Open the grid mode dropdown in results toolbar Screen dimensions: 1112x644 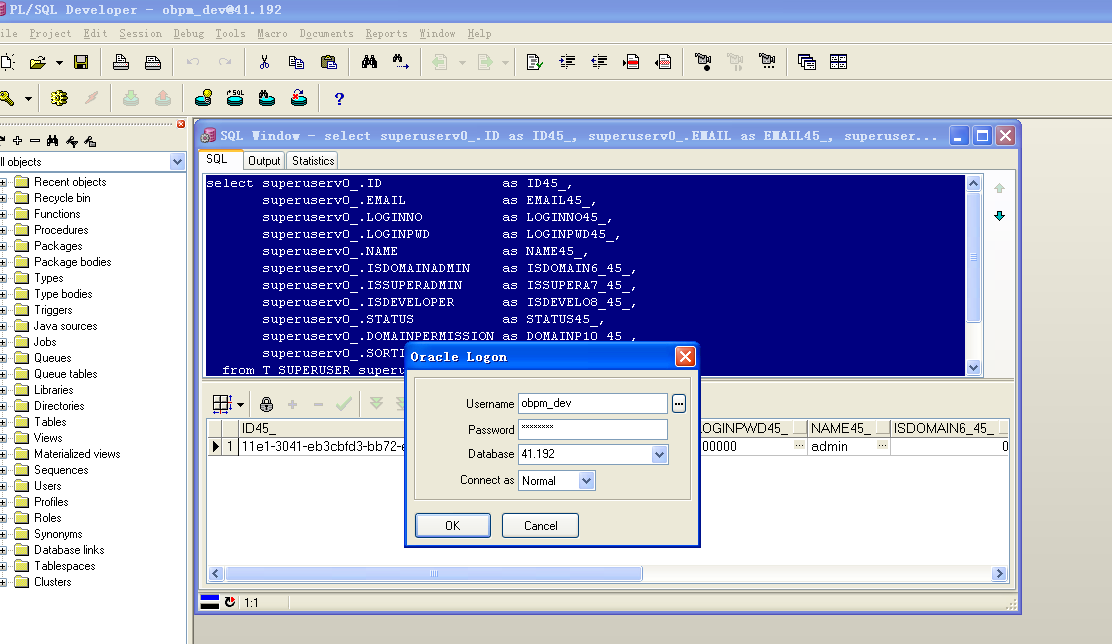tap(240, 404)
